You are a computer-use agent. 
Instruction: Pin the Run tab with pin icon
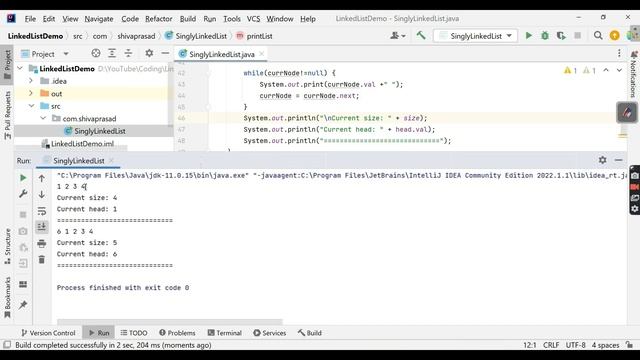(x=23, y=305)
